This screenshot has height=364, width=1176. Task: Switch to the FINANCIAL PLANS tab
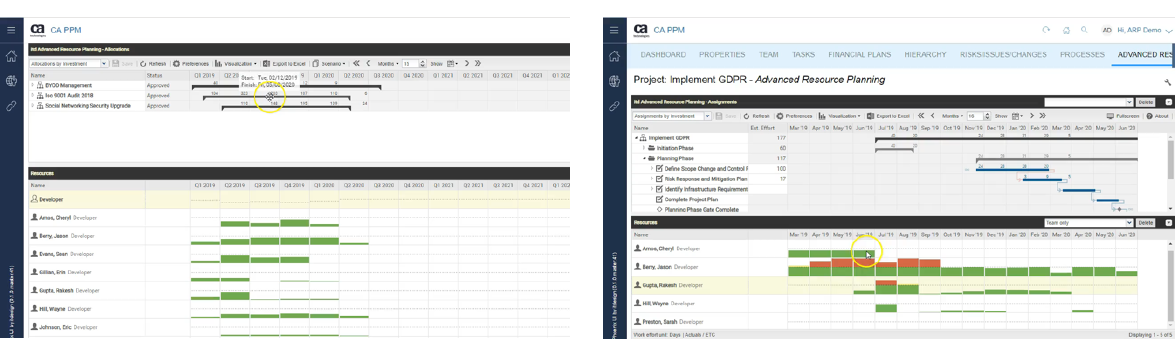[x=860, y=55]
